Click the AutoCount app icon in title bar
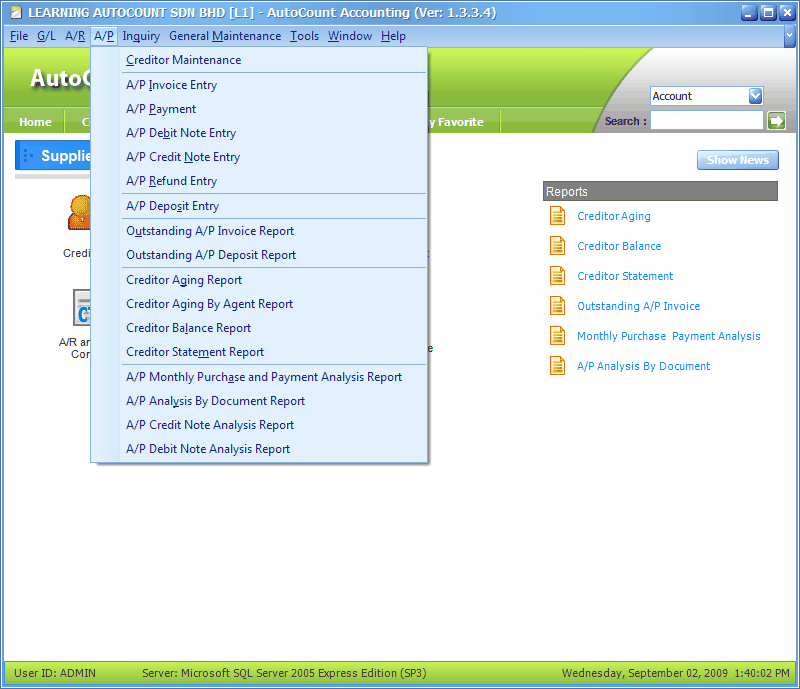The height and width of the screenshot is (689, 800). point(16,13)
